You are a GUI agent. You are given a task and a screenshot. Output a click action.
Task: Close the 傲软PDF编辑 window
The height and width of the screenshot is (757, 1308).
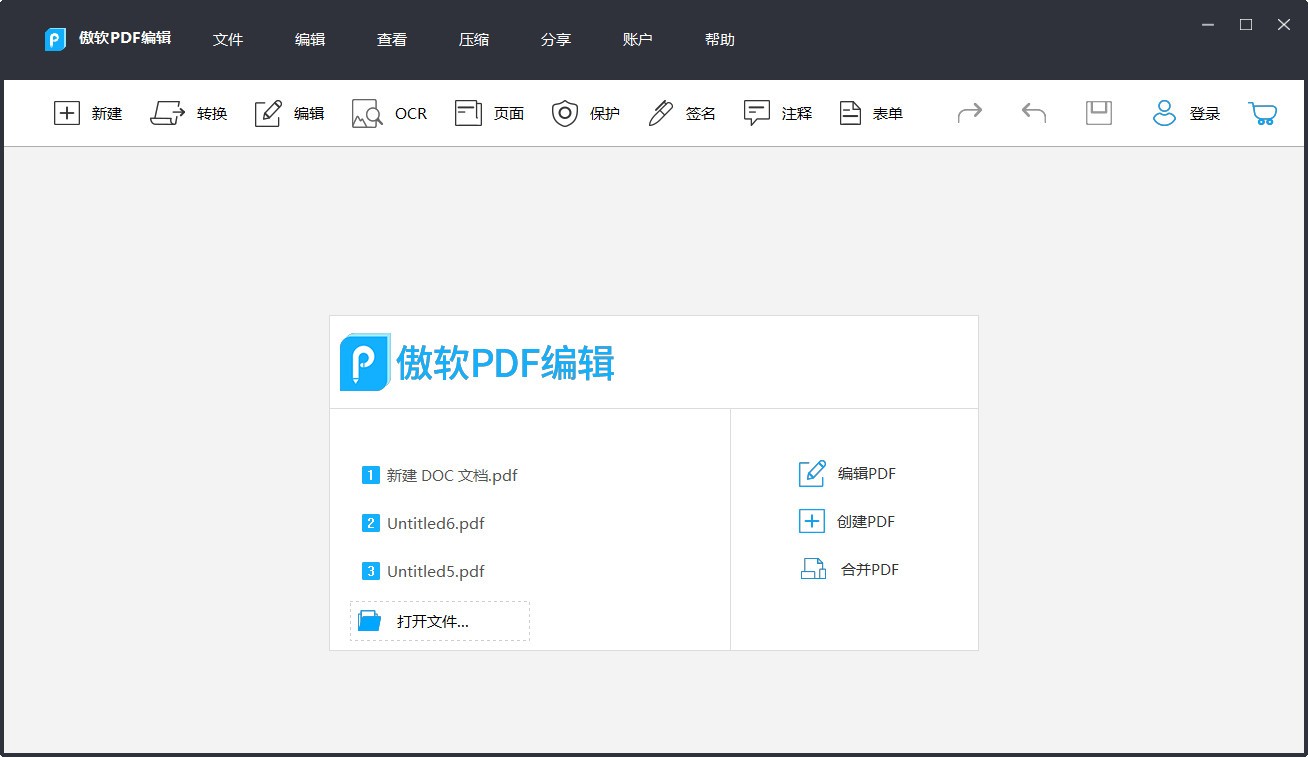1284,25
